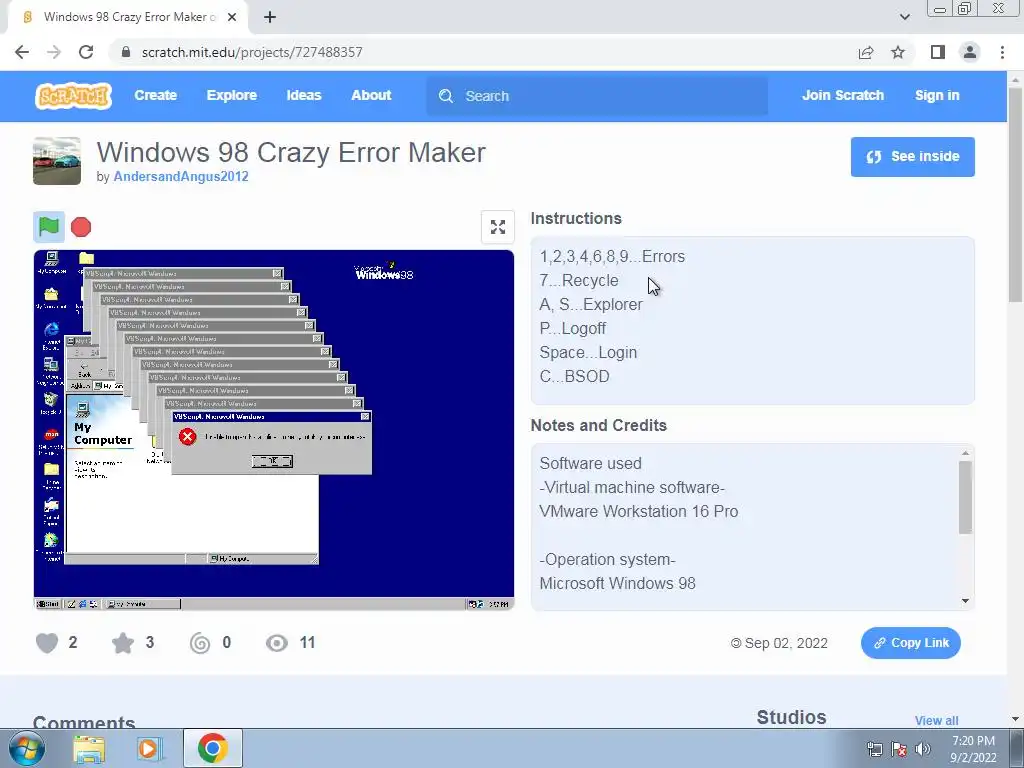This screenshot has width=1024, height=768.
Task: Click the See inside button
Action: pyautogui.click(x=912, y=157)
